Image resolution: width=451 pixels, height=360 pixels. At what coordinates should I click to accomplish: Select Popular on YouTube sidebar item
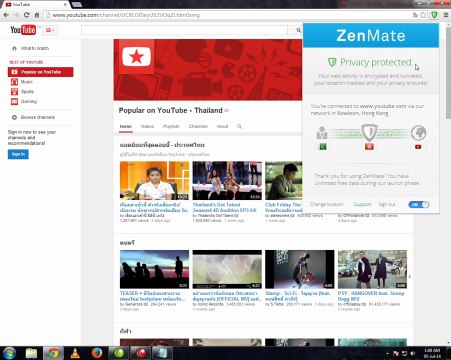pyautogui.click(x=40, y=72)
